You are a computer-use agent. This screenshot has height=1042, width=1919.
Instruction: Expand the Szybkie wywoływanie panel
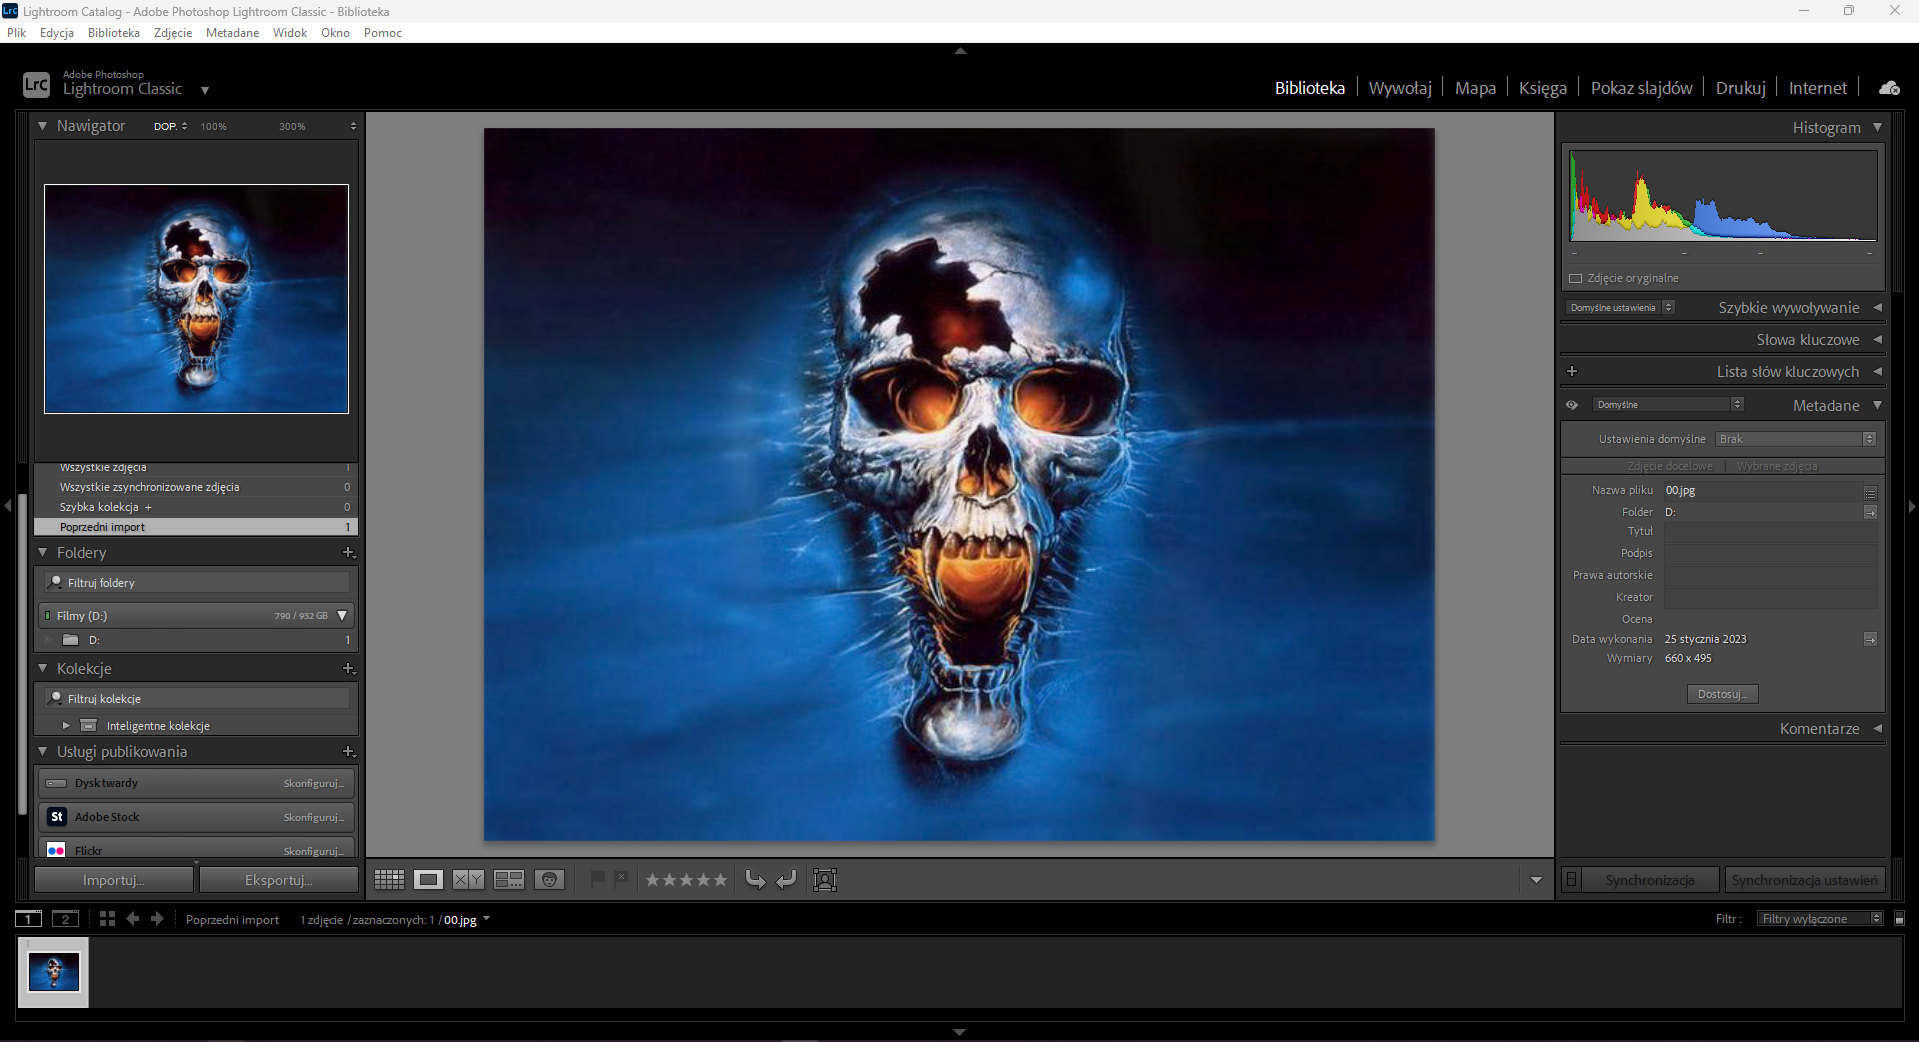pyautogui.click(x=1877, y=307)
